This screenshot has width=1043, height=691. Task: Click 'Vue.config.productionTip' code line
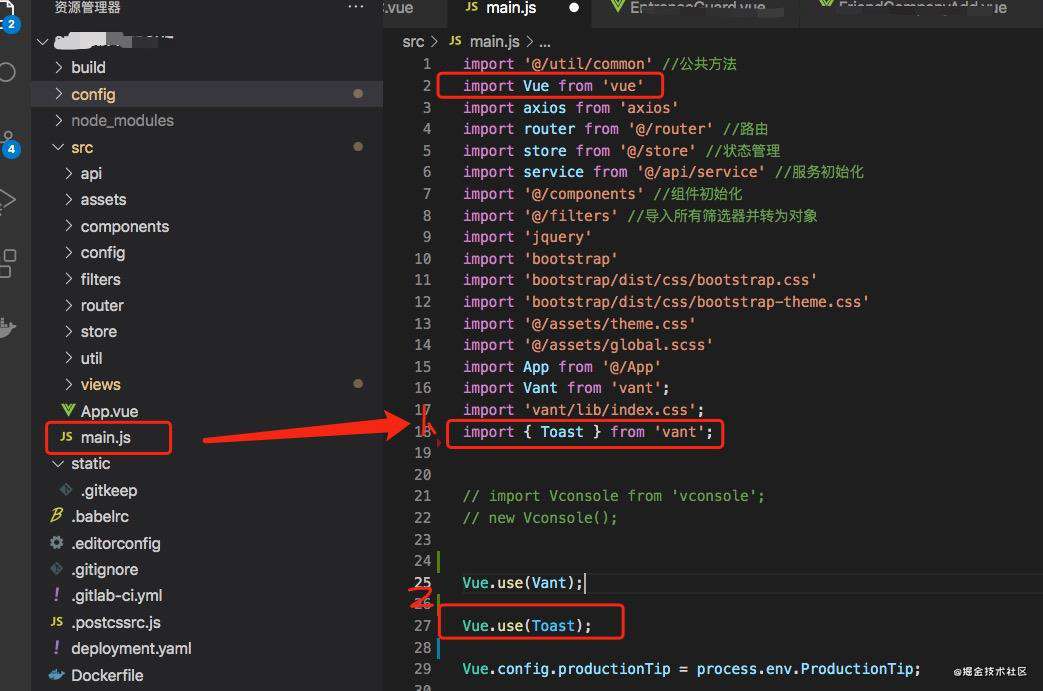point(692,668)
